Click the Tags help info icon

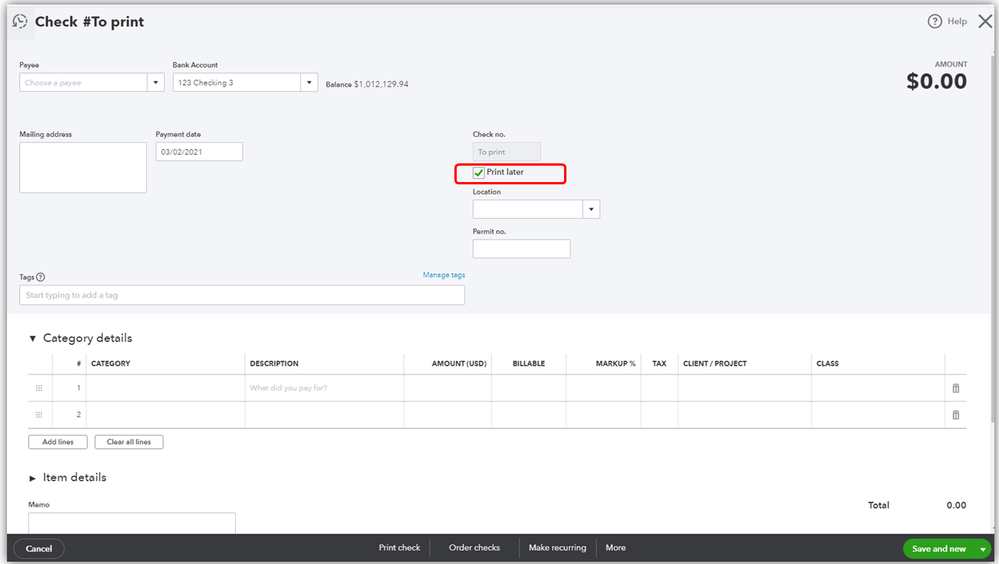[x=41, y=277]
